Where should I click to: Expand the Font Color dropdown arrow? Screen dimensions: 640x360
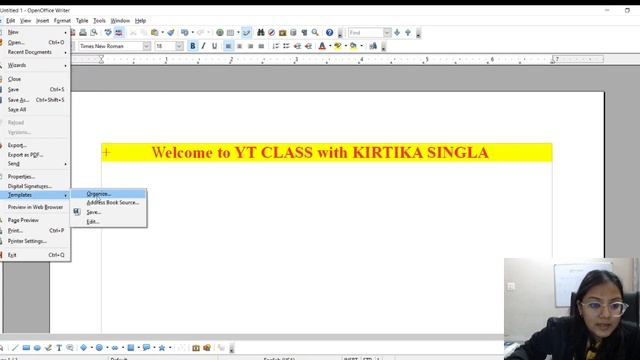330,46
